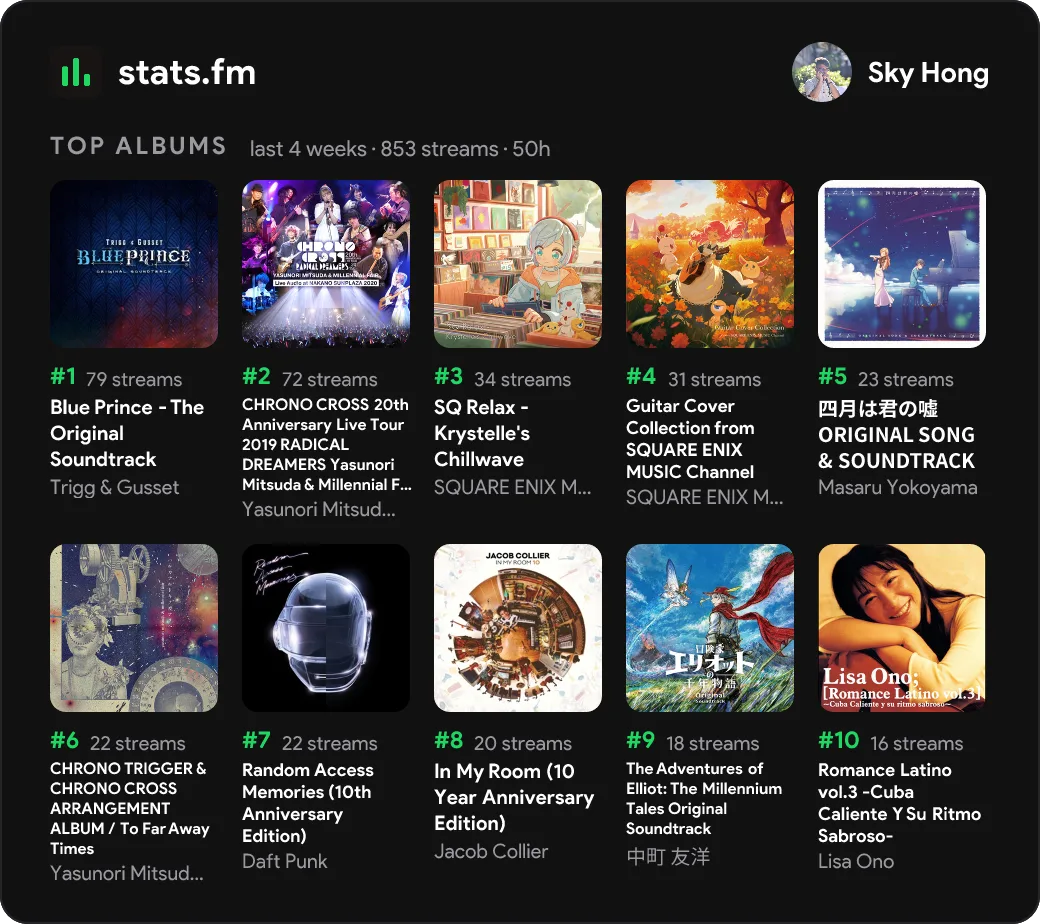The width and height of the screenshot is (1040, 924).
Task: Click title 'In My Room (10 Year Anniversary Edition)'
Action: tap(514, 797)
